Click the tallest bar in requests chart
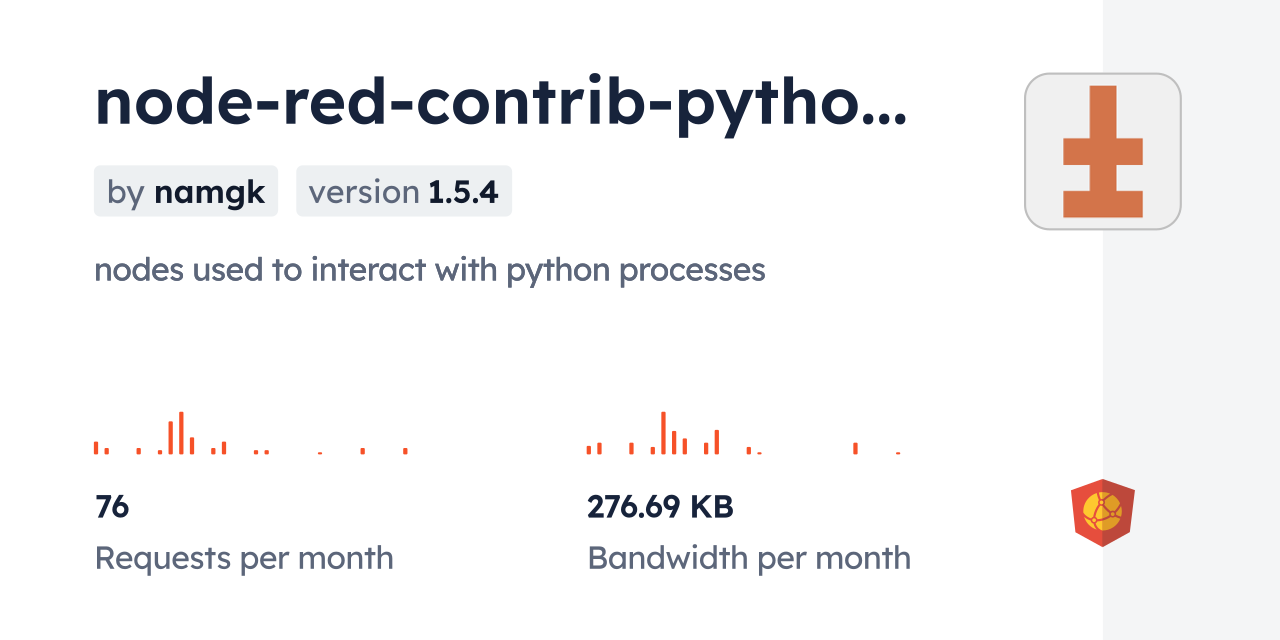This screenshot has height=640, width=1280. (x=181, y=433)
